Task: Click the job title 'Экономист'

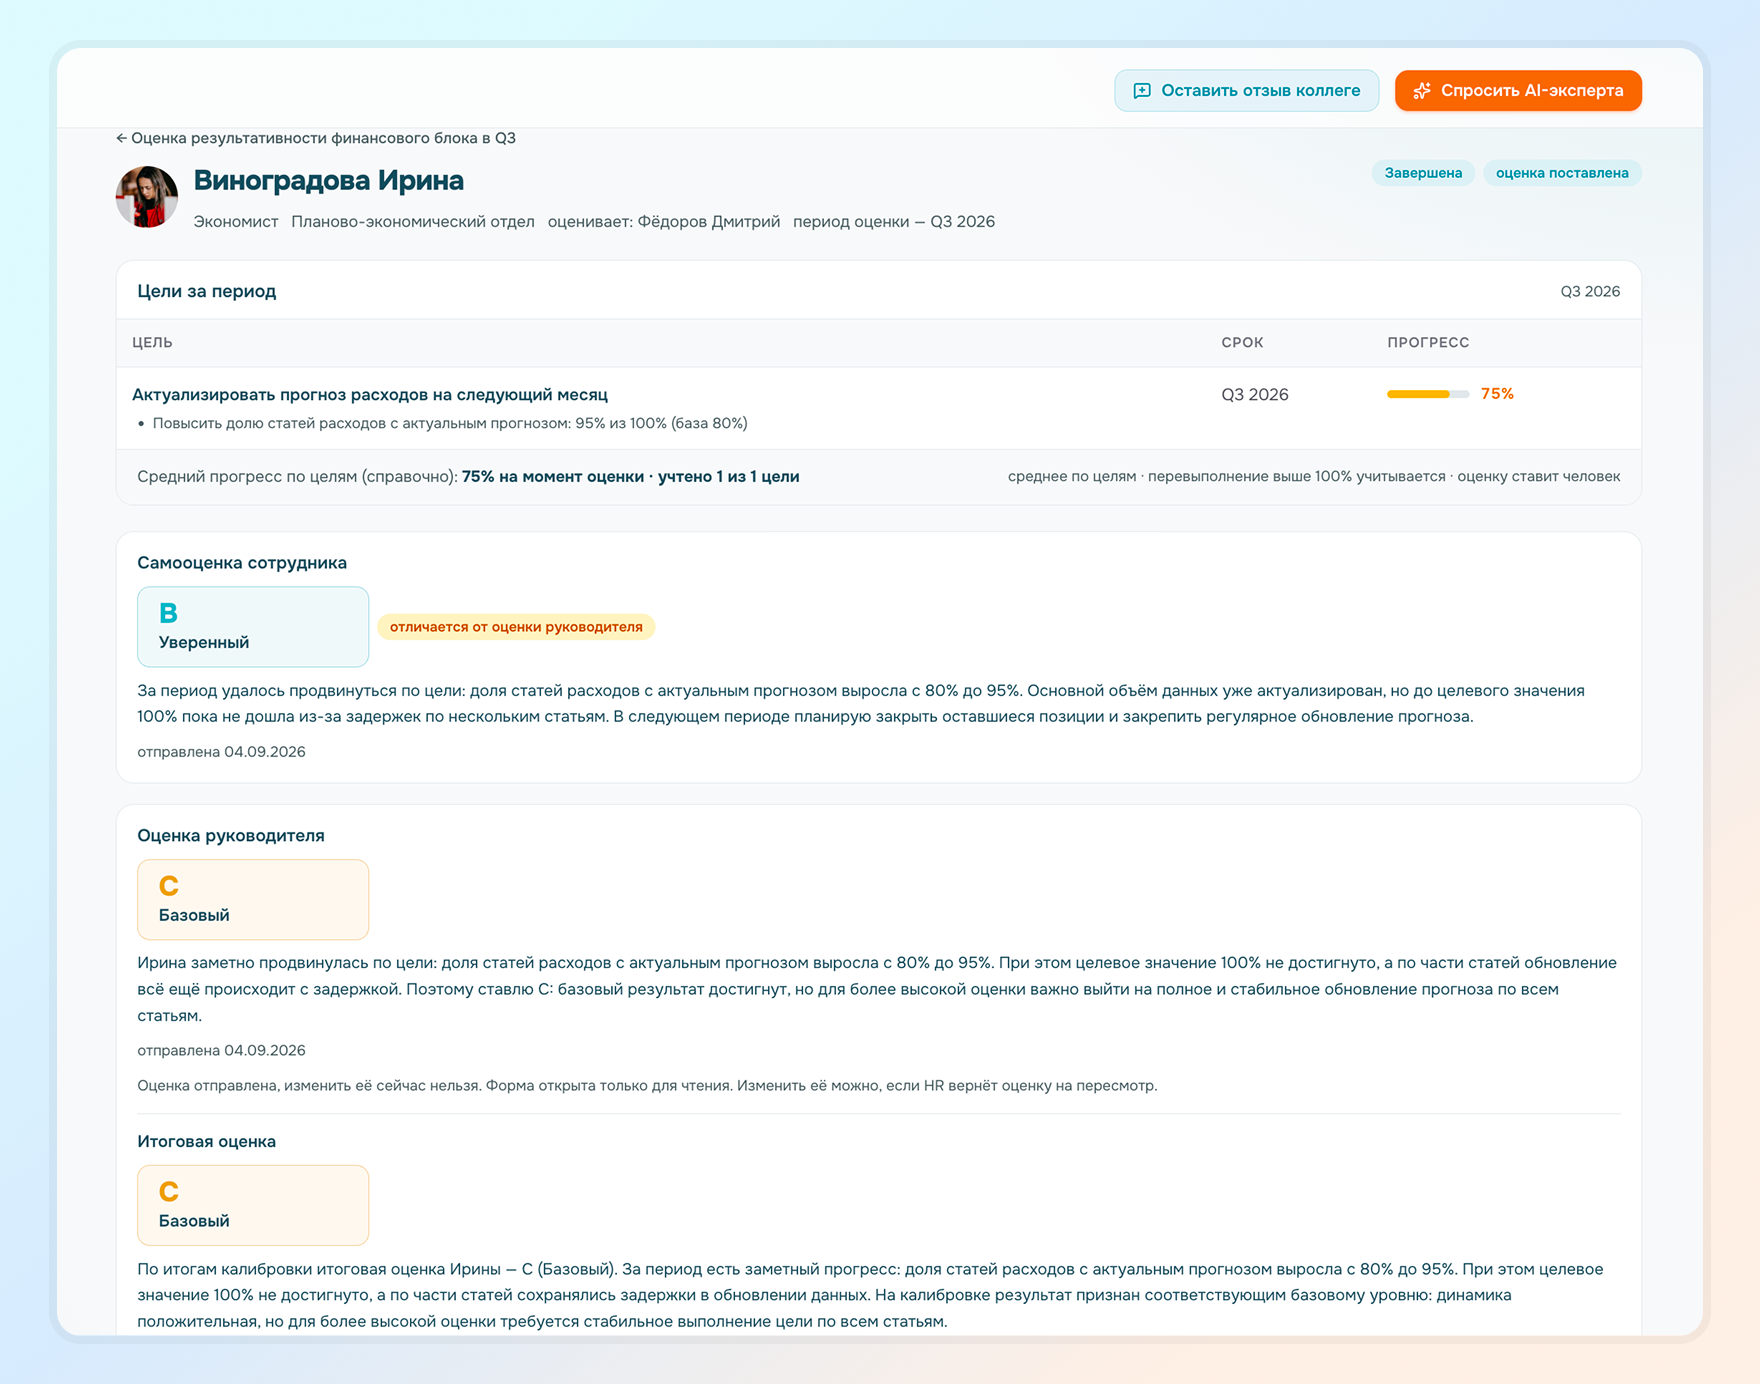Action: [236, 222]
